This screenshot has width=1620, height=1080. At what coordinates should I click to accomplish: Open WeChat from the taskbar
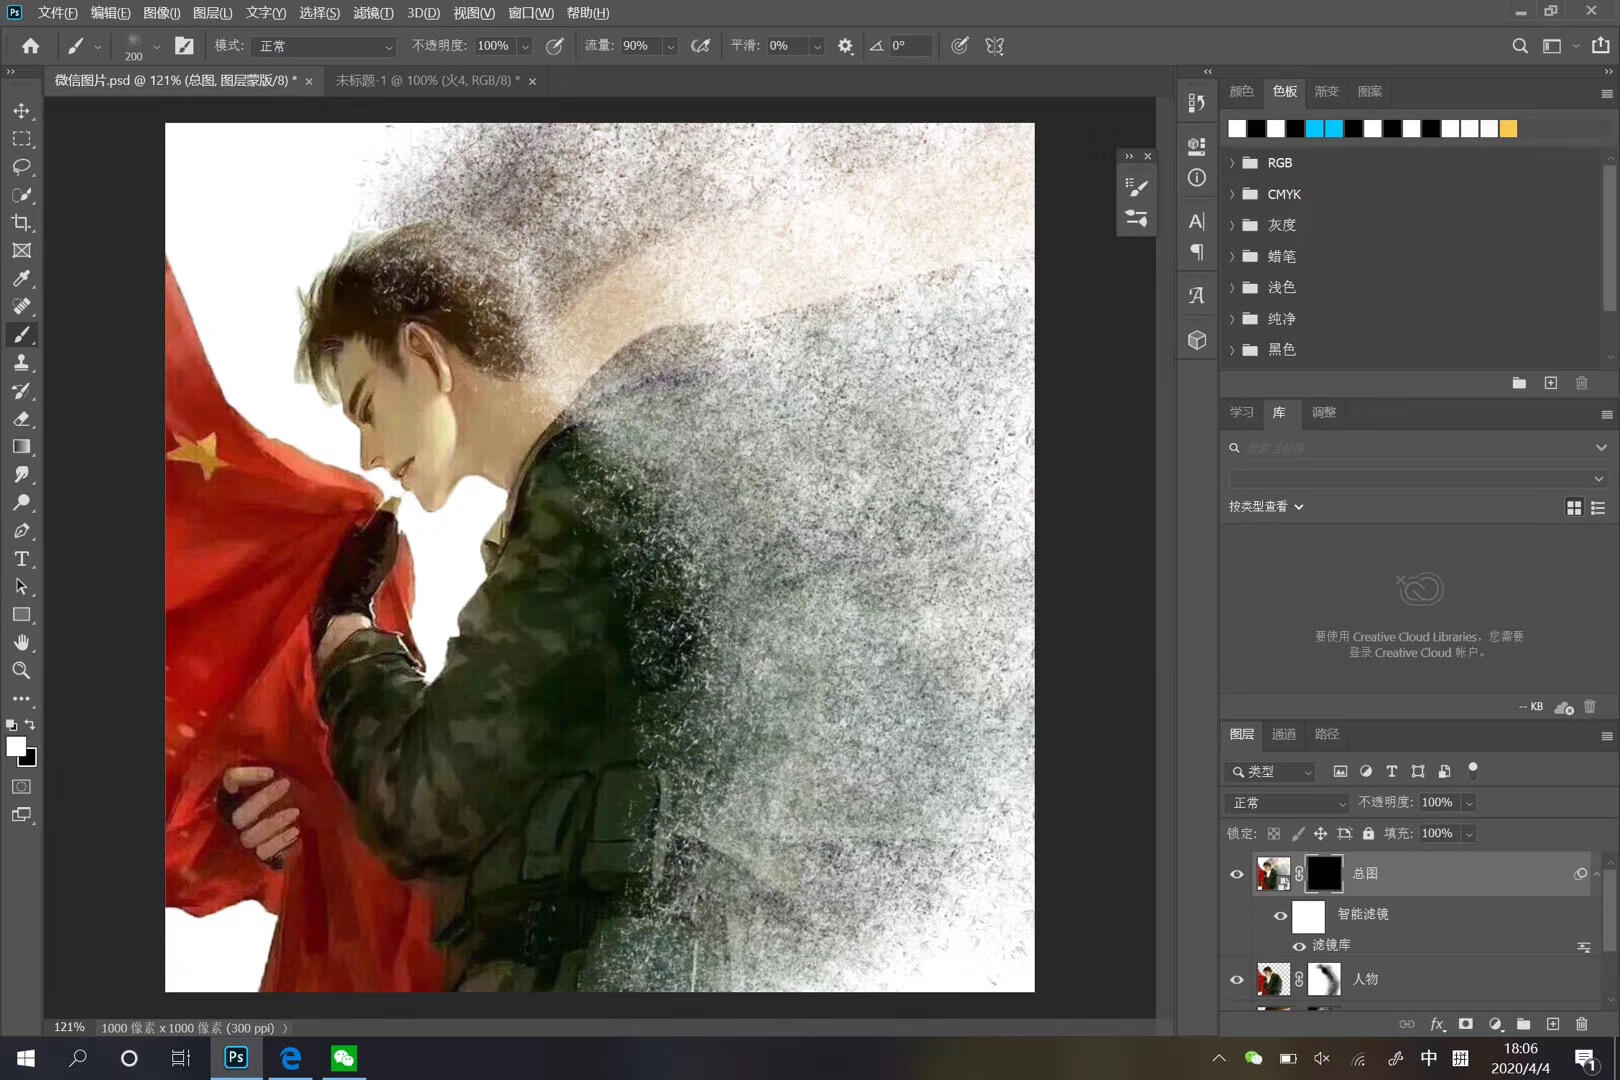343,1058
